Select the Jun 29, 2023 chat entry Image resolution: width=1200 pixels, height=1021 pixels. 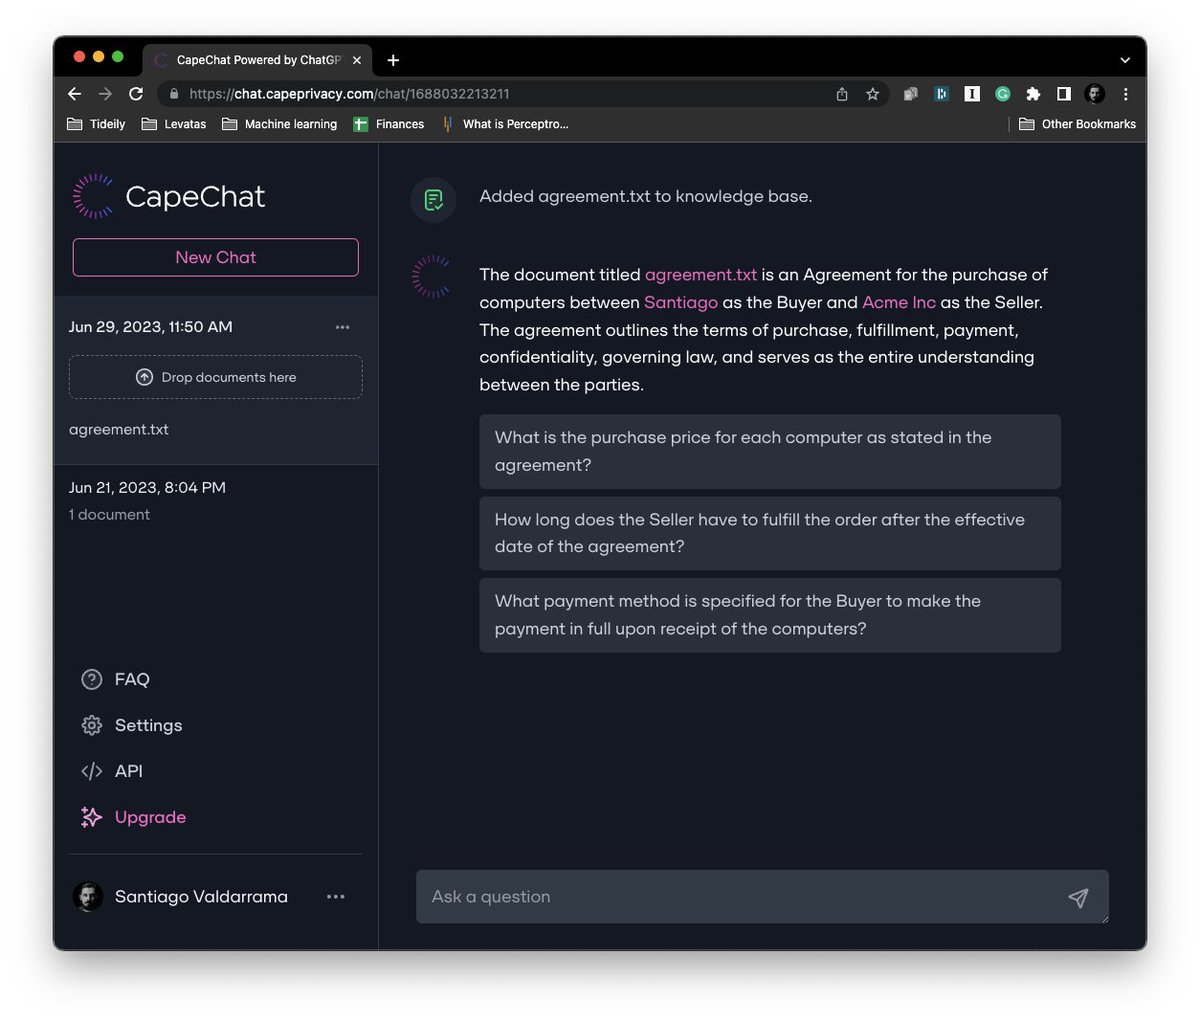[x=150, y=327]
